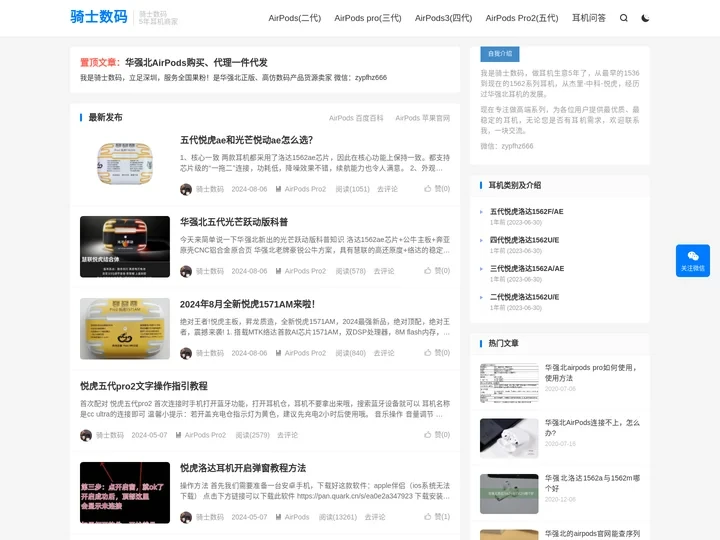Image resolution: width=720 pixels, height=540 pixels.
Task: Click thumbnail of 洛达1562a与1562m哪个好
Action: click(509, 494)
